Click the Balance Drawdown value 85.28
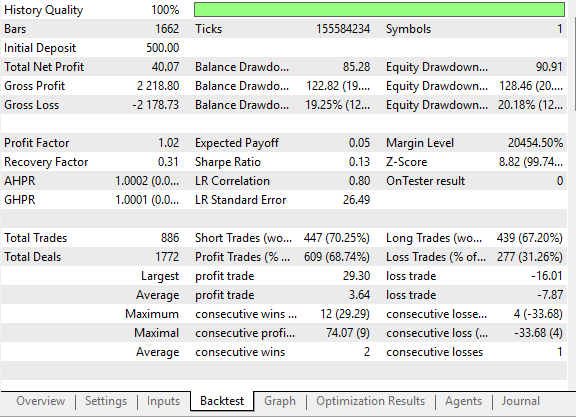This screenshot has width=576, height=417. pyautogui.click(x=356, y=67)
